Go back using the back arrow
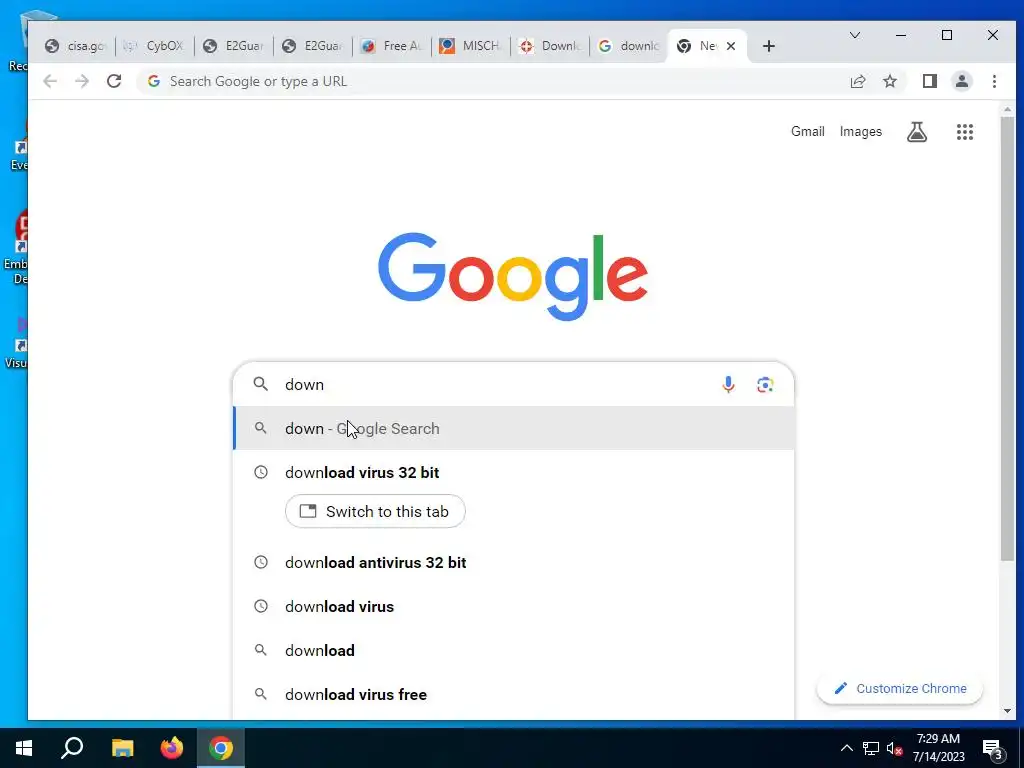 tap(50, 81)
